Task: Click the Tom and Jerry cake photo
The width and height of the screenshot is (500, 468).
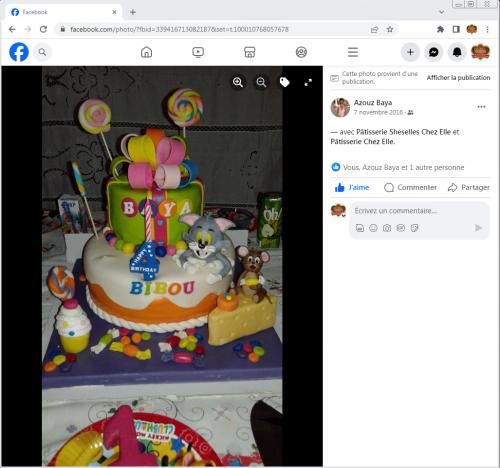Action: click(162, 266)
